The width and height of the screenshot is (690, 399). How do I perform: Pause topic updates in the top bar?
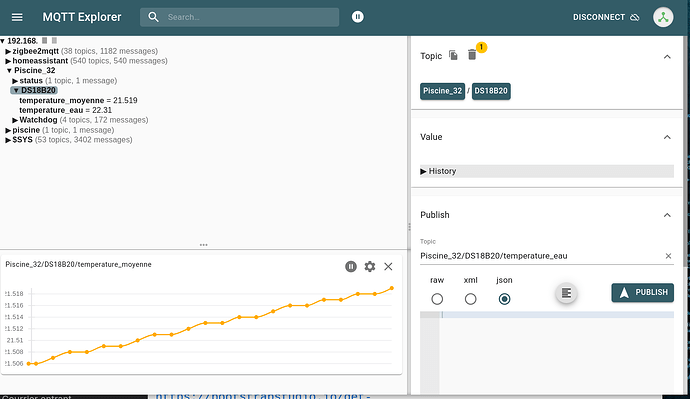[357, 17]
